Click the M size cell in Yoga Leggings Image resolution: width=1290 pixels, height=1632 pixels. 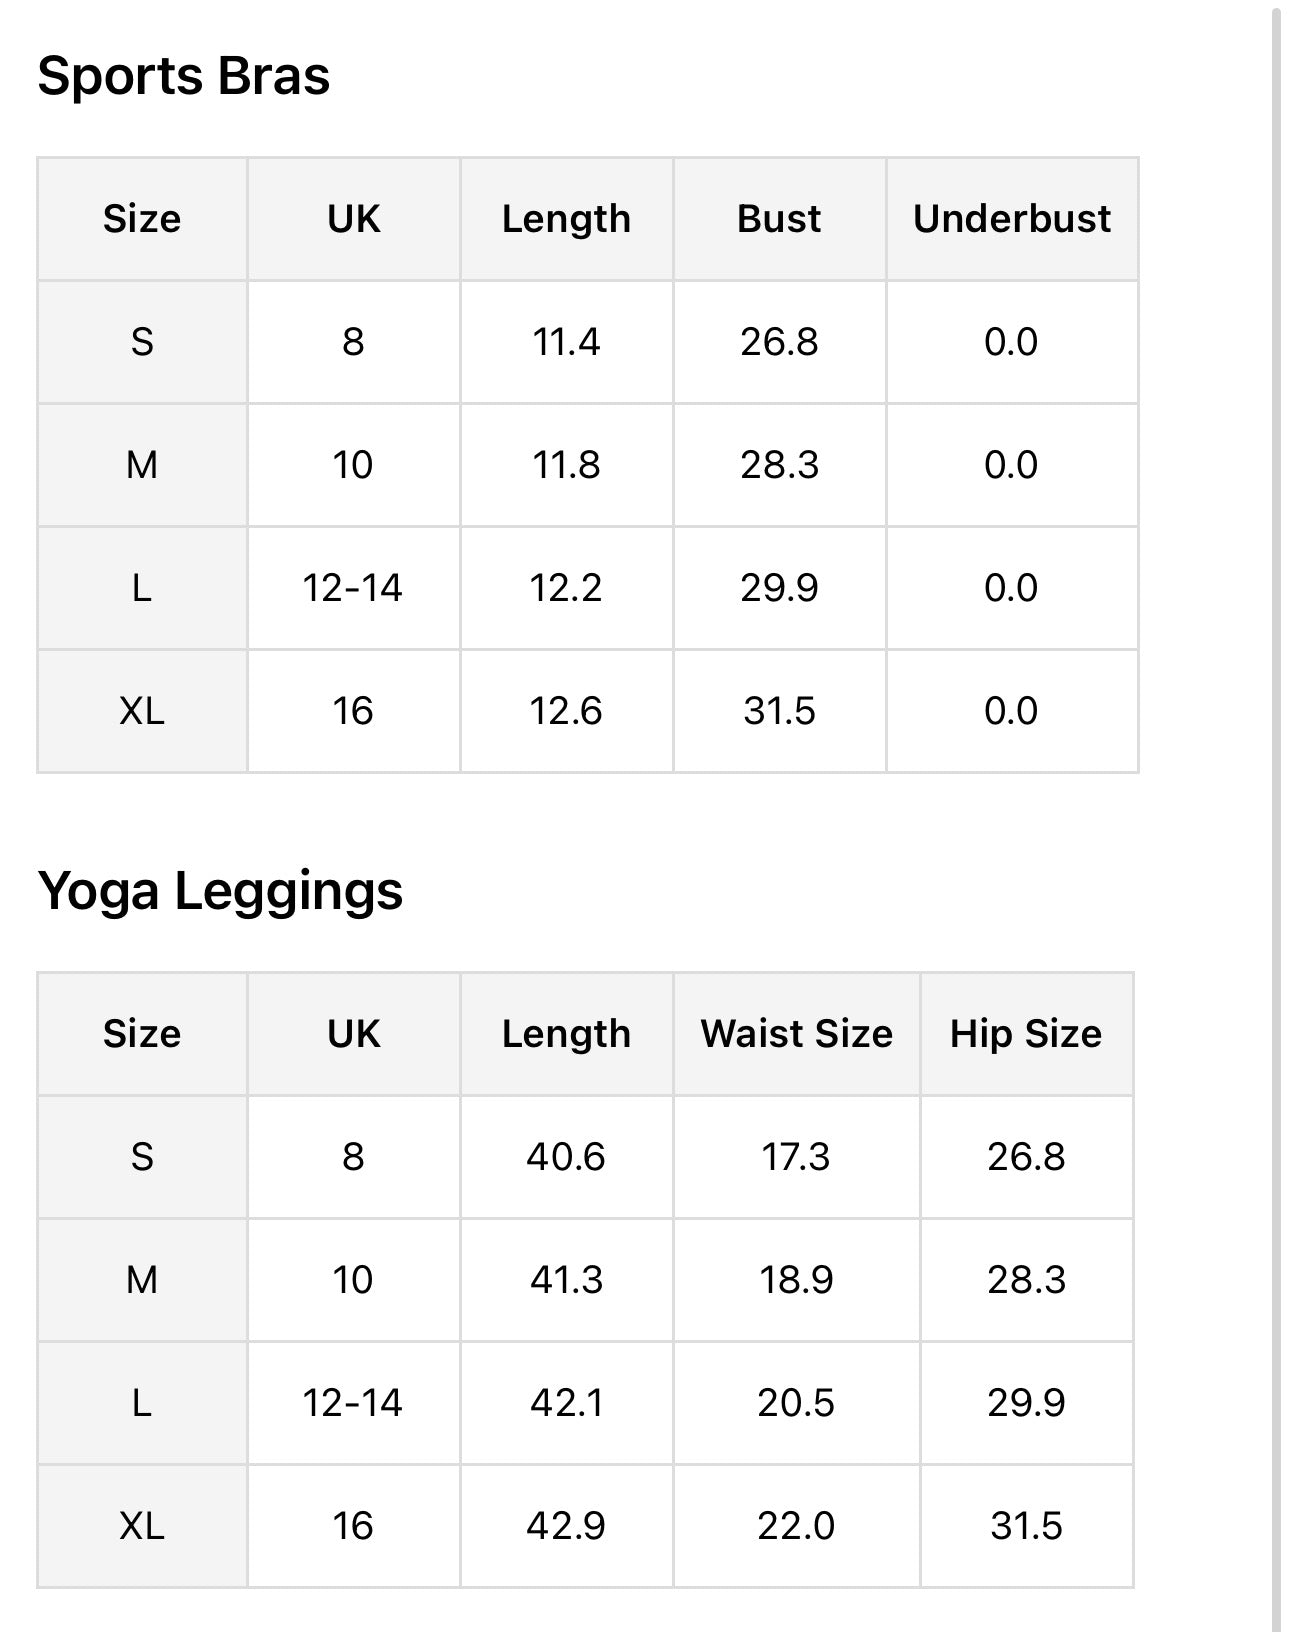(x=142, y=1280)
